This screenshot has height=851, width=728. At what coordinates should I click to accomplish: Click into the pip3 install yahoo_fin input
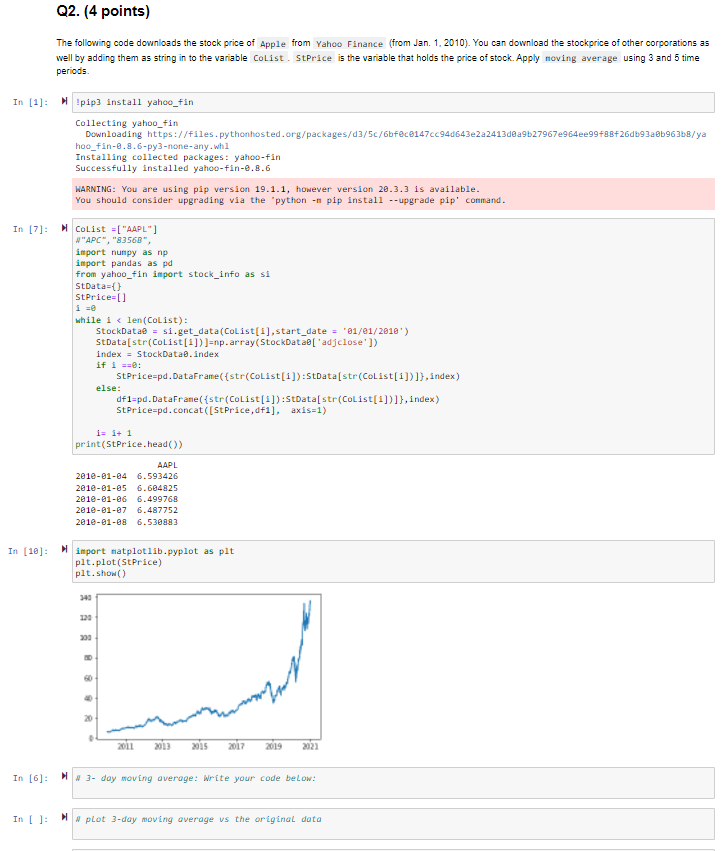(x=393, y=103)
